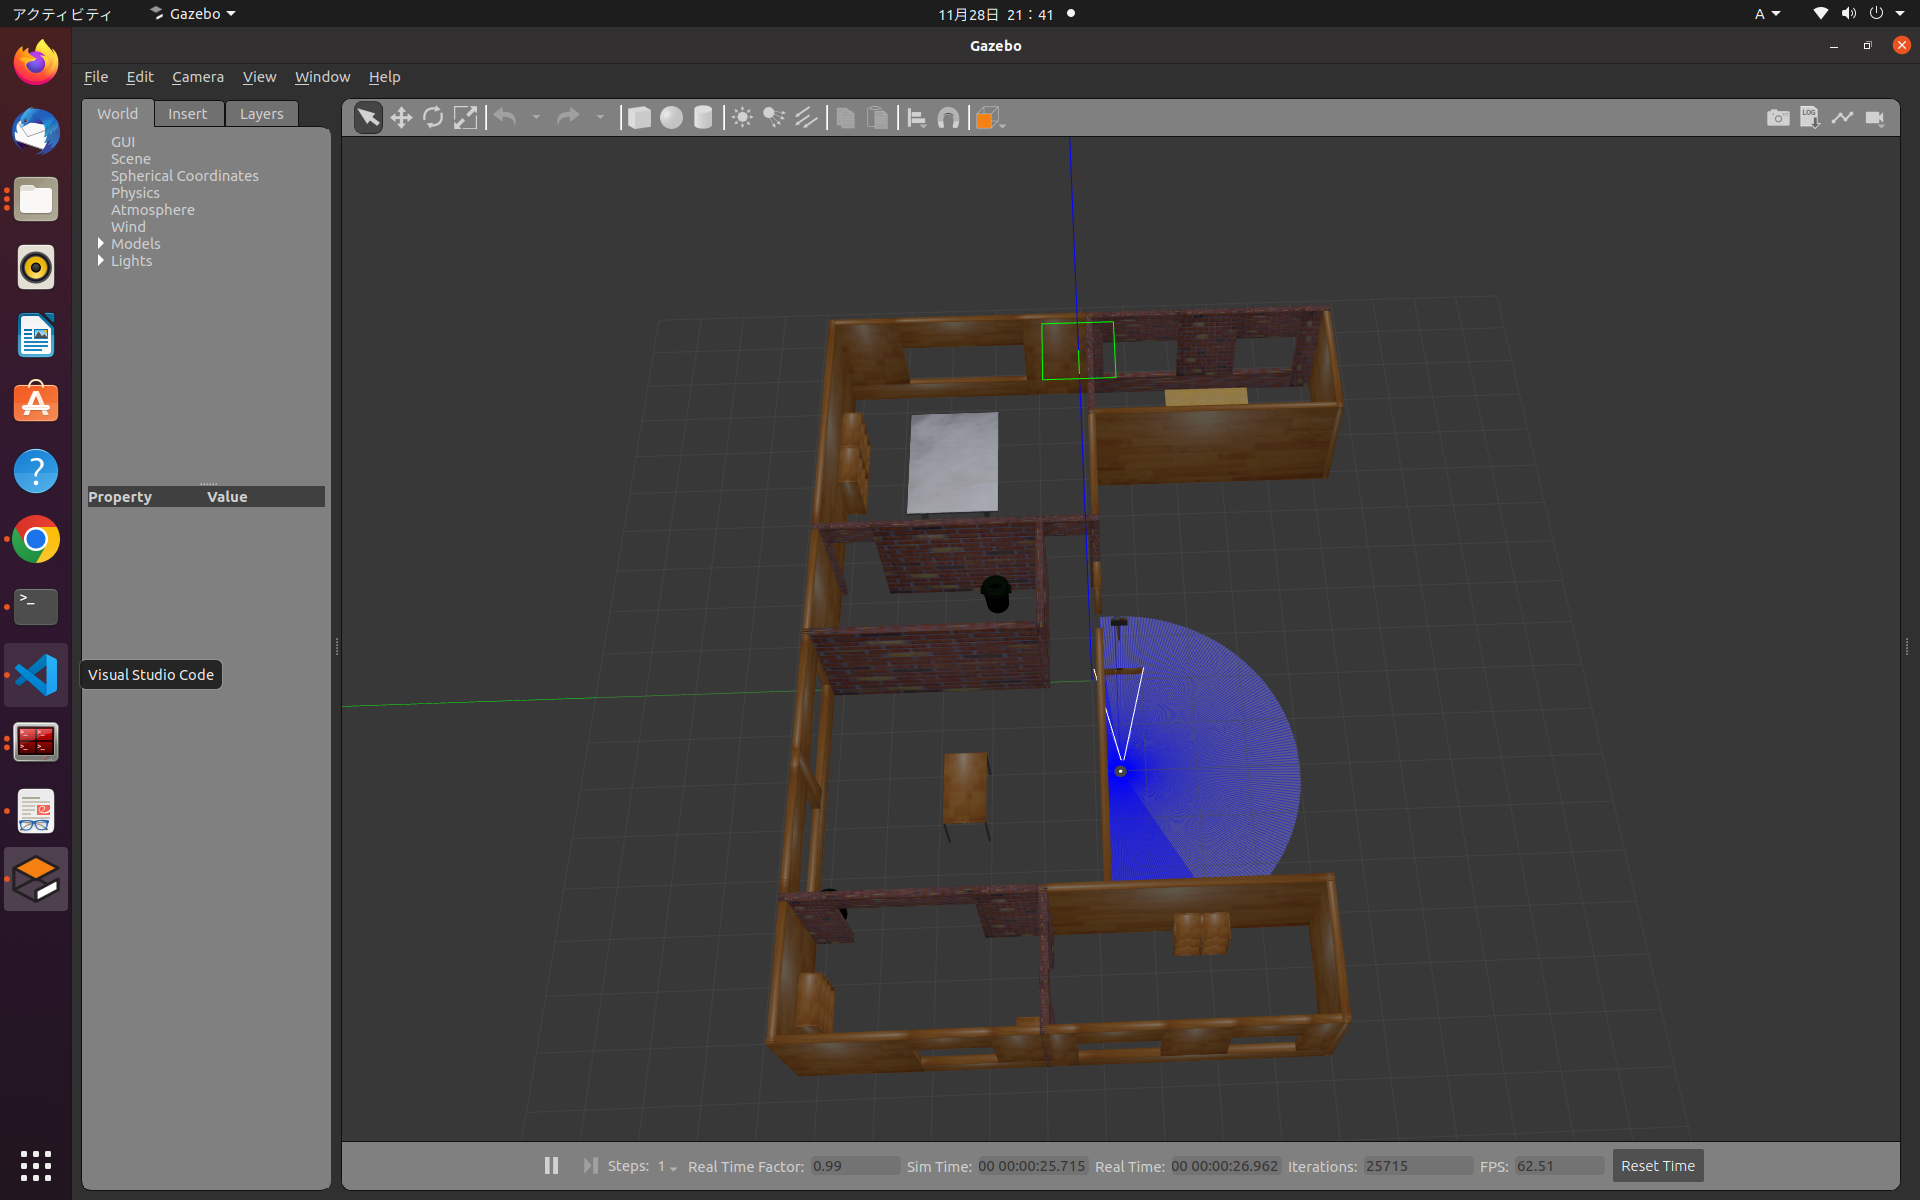Switch to the World tab
This screenshot has width=1920, height=1200.
pos(118,114)
